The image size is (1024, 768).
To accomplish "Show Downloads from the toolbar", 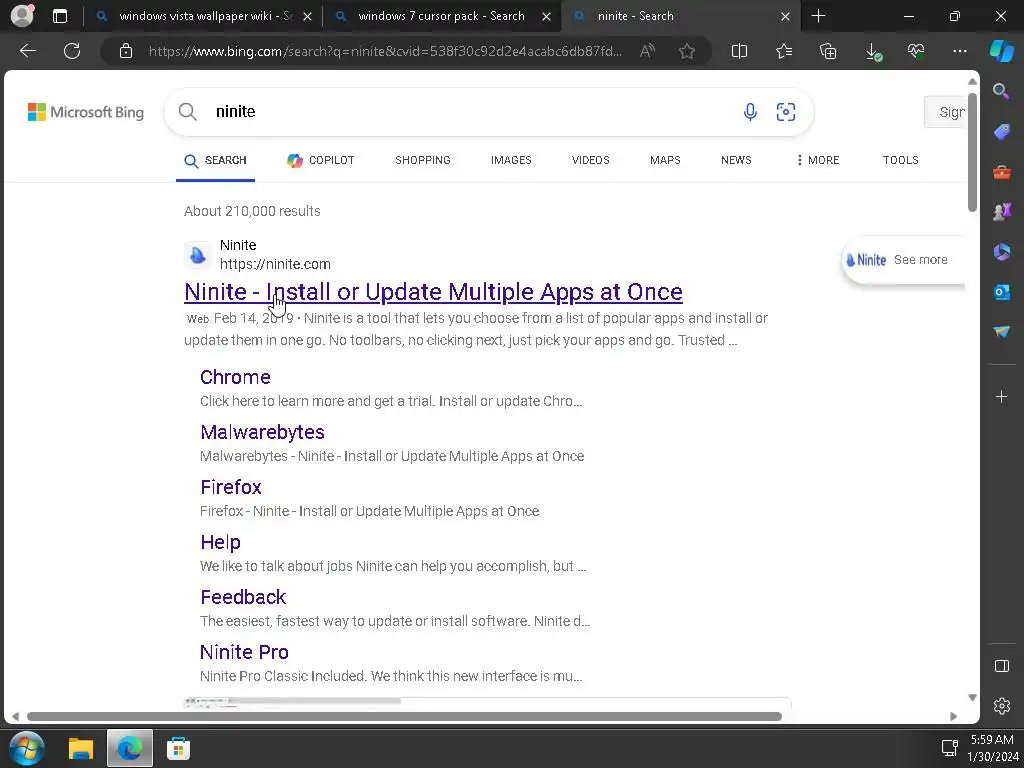I will (x=873, y=52).
